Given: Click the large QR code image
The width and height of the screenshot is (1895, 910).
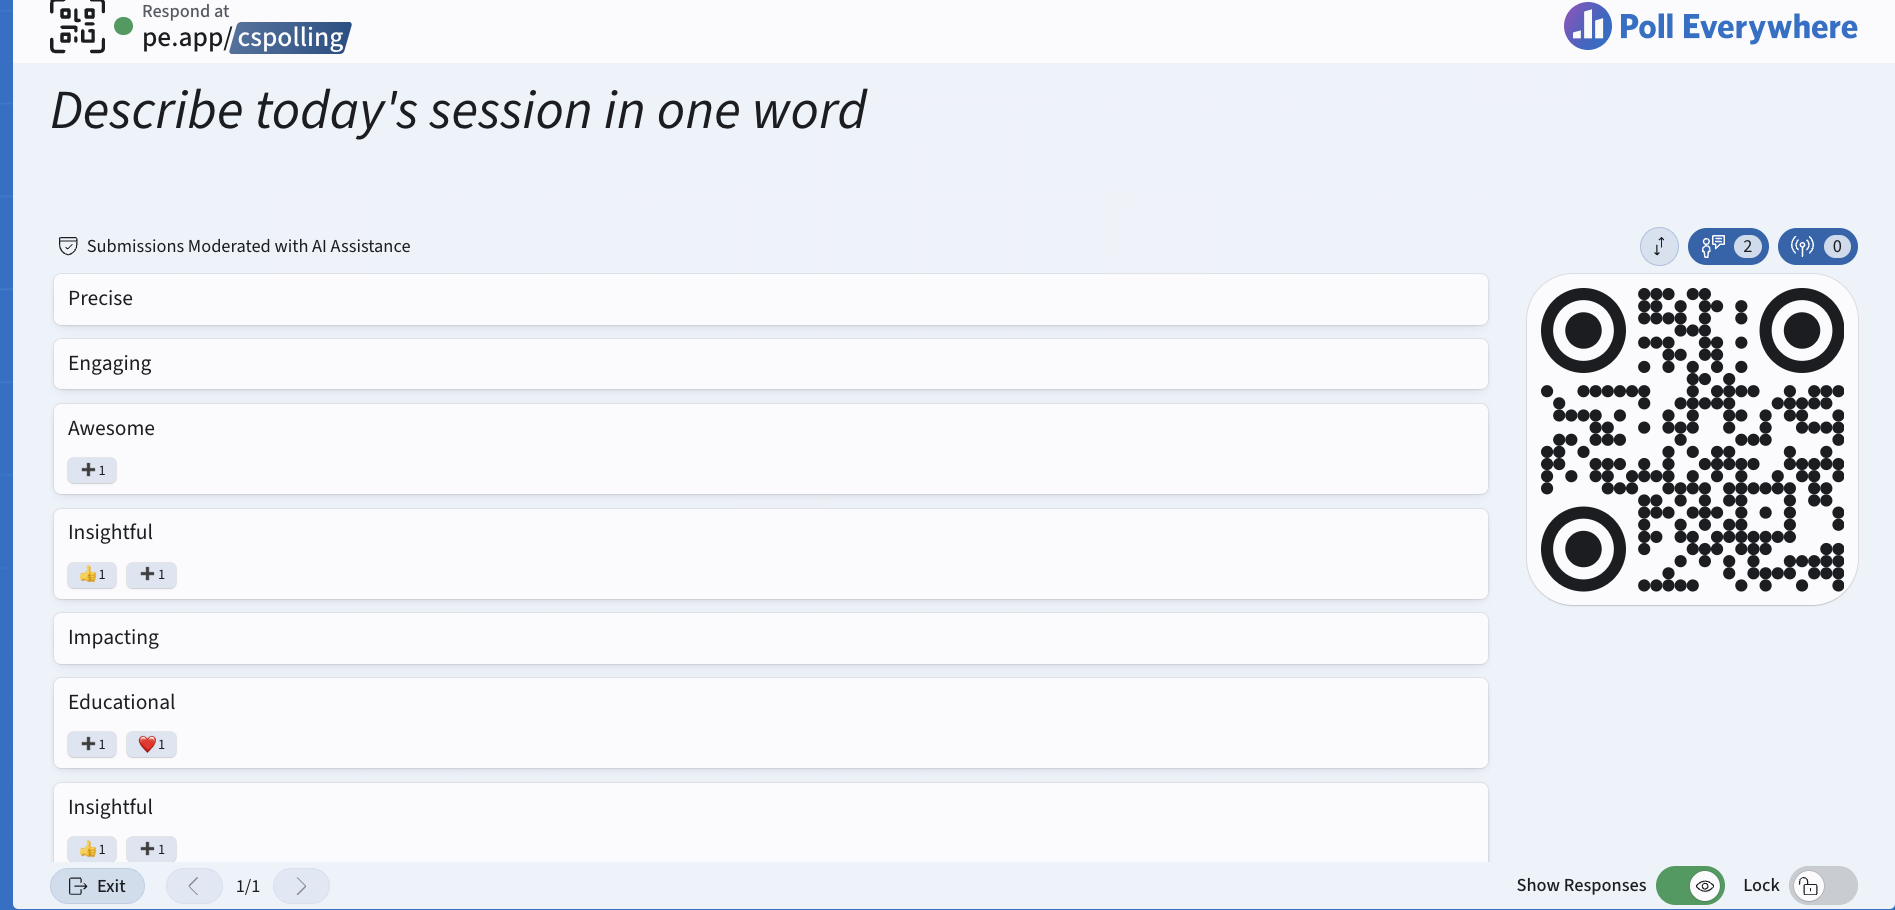Looking at the screenshot, I should 1692,440.
